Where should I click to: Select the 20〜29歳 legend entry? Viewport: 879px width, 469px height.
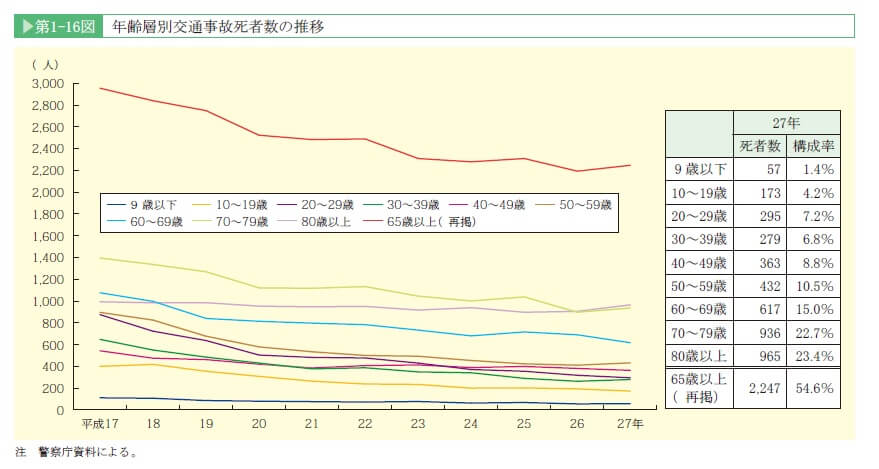(316, 205)
